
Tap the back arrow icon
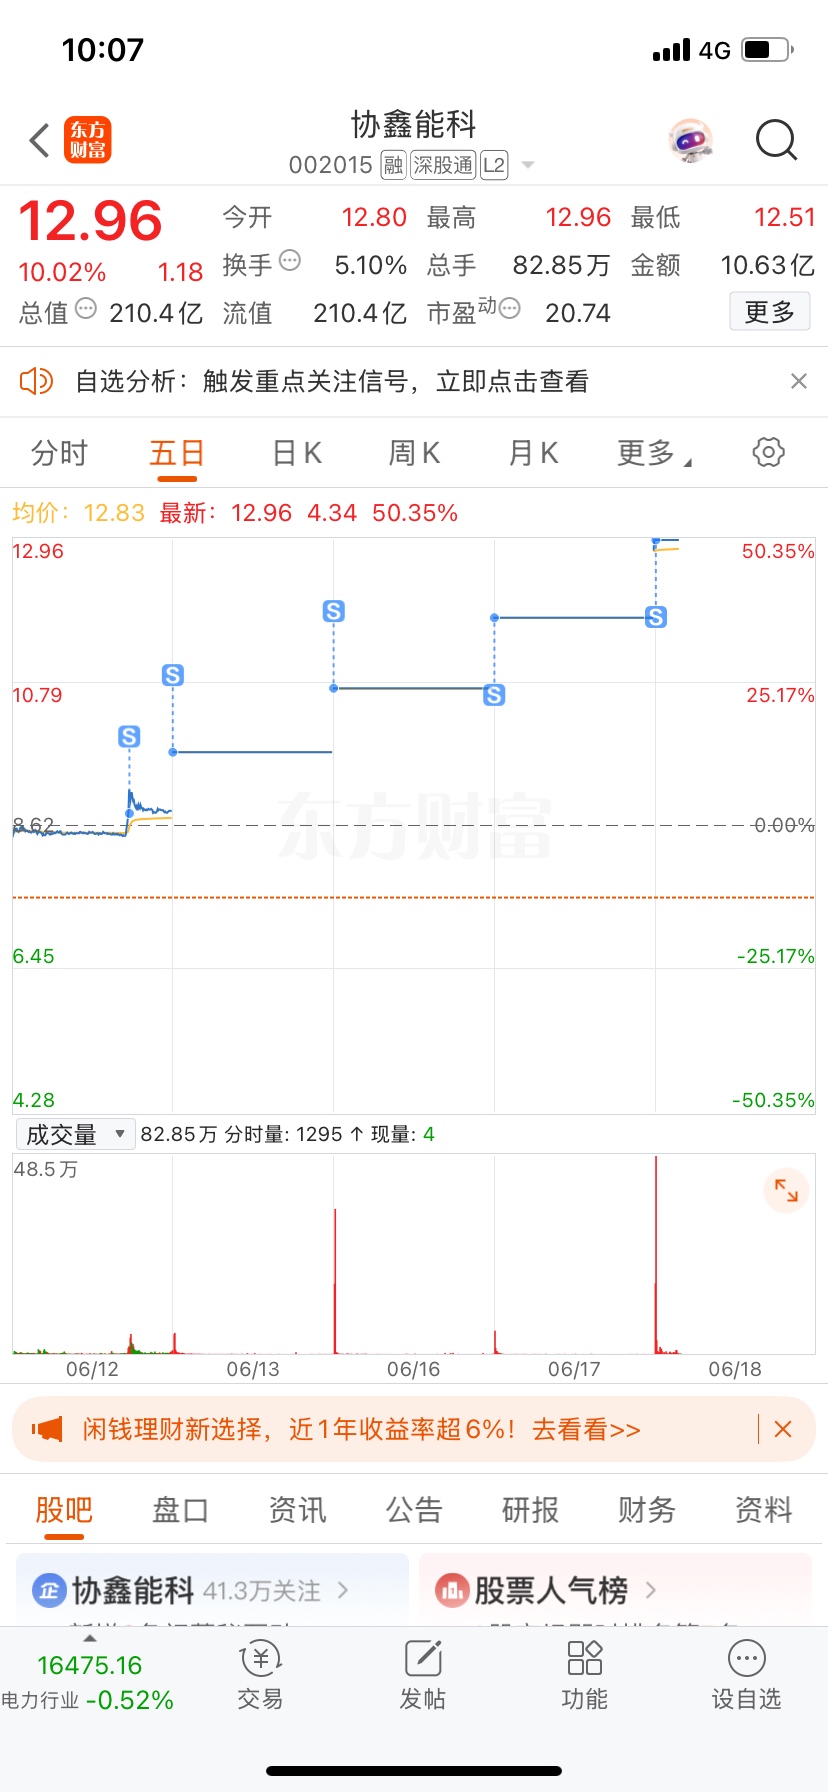coord(40,141)
